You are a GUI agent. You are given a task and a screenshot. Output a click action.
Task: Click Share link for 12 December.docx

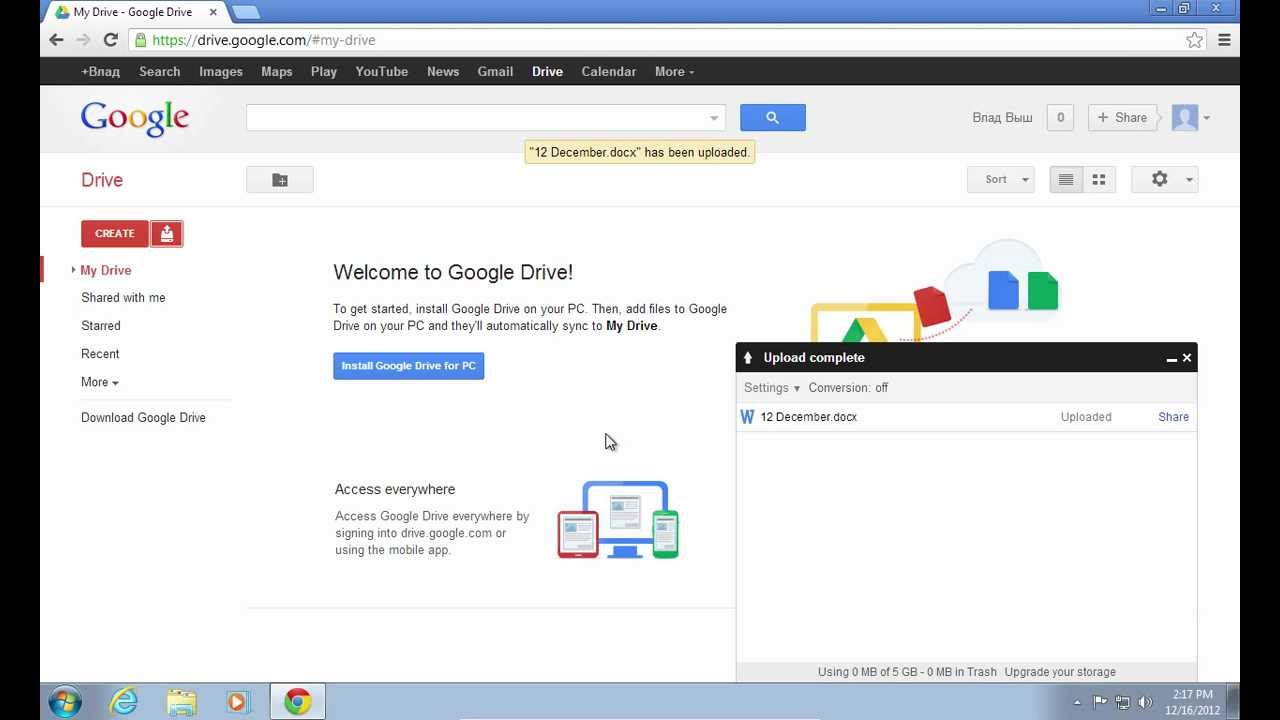1173,417
